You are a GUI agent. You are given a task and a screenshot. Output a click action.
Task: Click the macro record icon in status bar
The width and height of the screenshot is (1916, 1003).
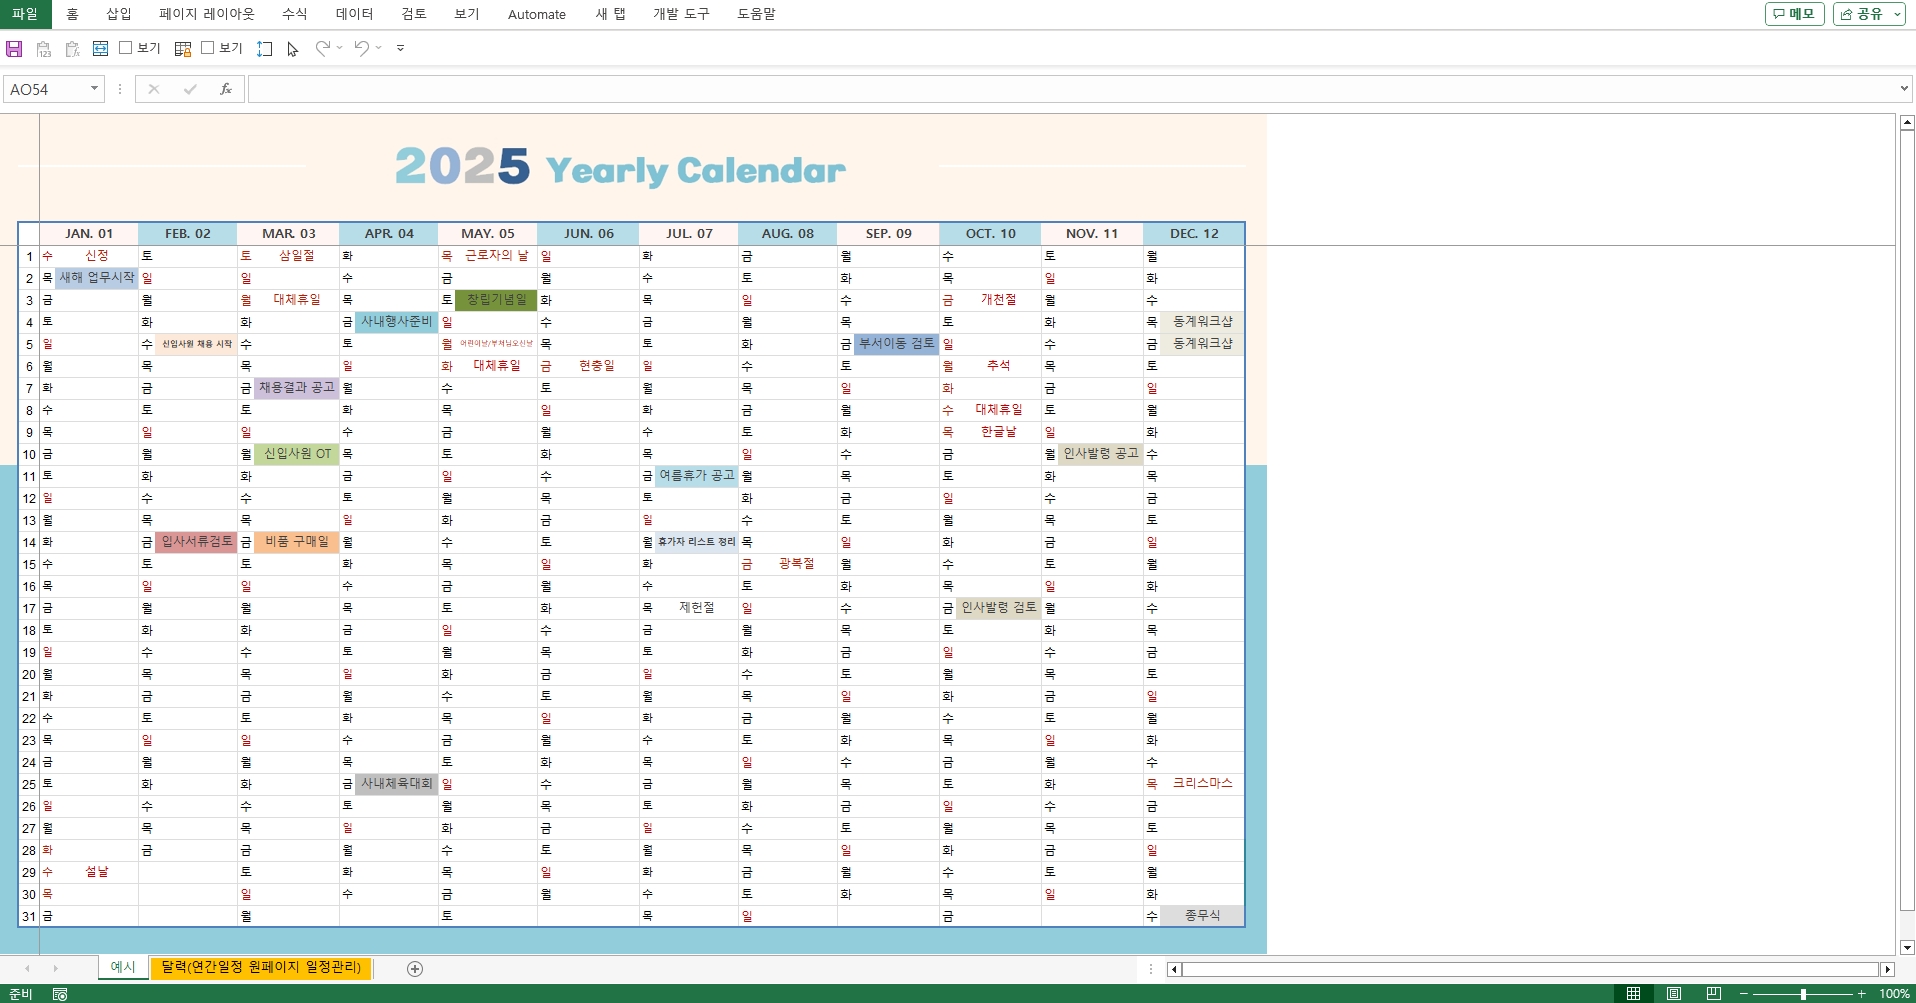point(60,994)
